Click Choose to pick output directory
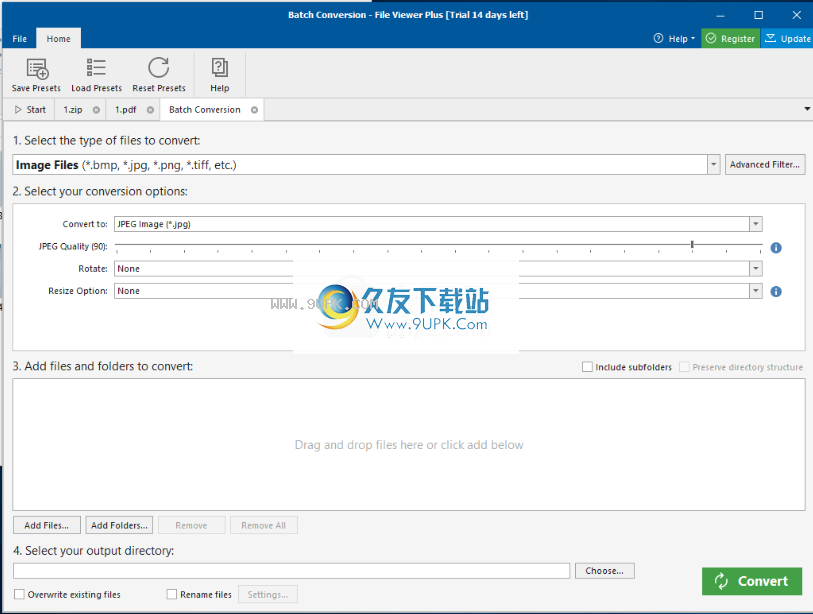The image size is (813, 614). pos(605,571)
